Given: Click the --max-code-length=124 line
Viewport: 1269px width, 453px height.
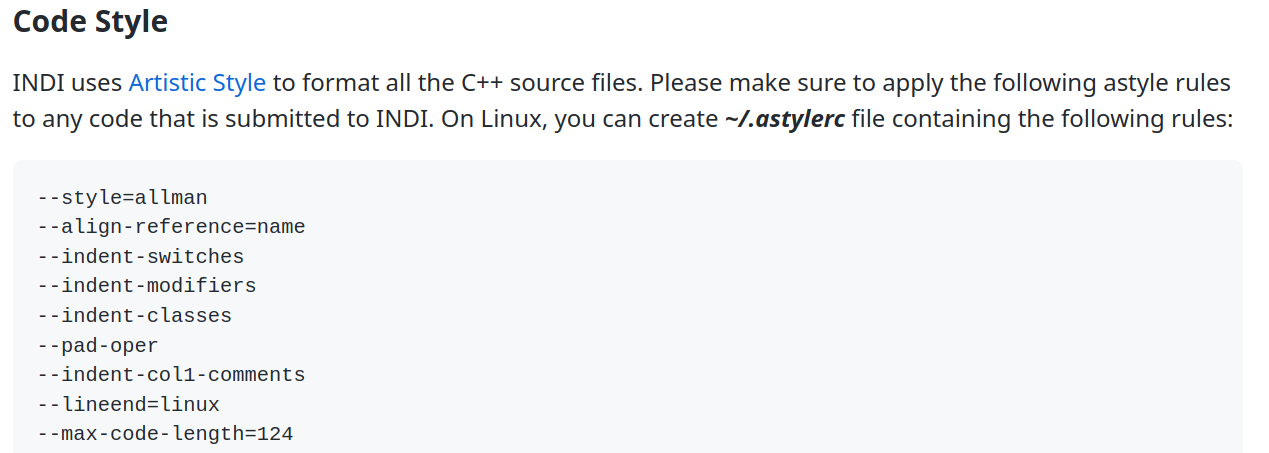Looking at the screenshot, I should [165, 434].
